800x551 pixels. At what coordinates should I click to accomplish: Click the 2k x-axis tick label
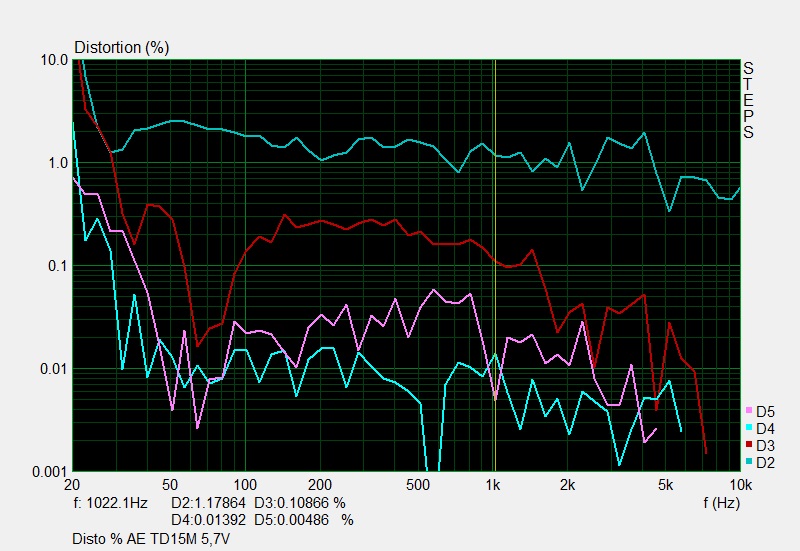click(x=567, y=485)
